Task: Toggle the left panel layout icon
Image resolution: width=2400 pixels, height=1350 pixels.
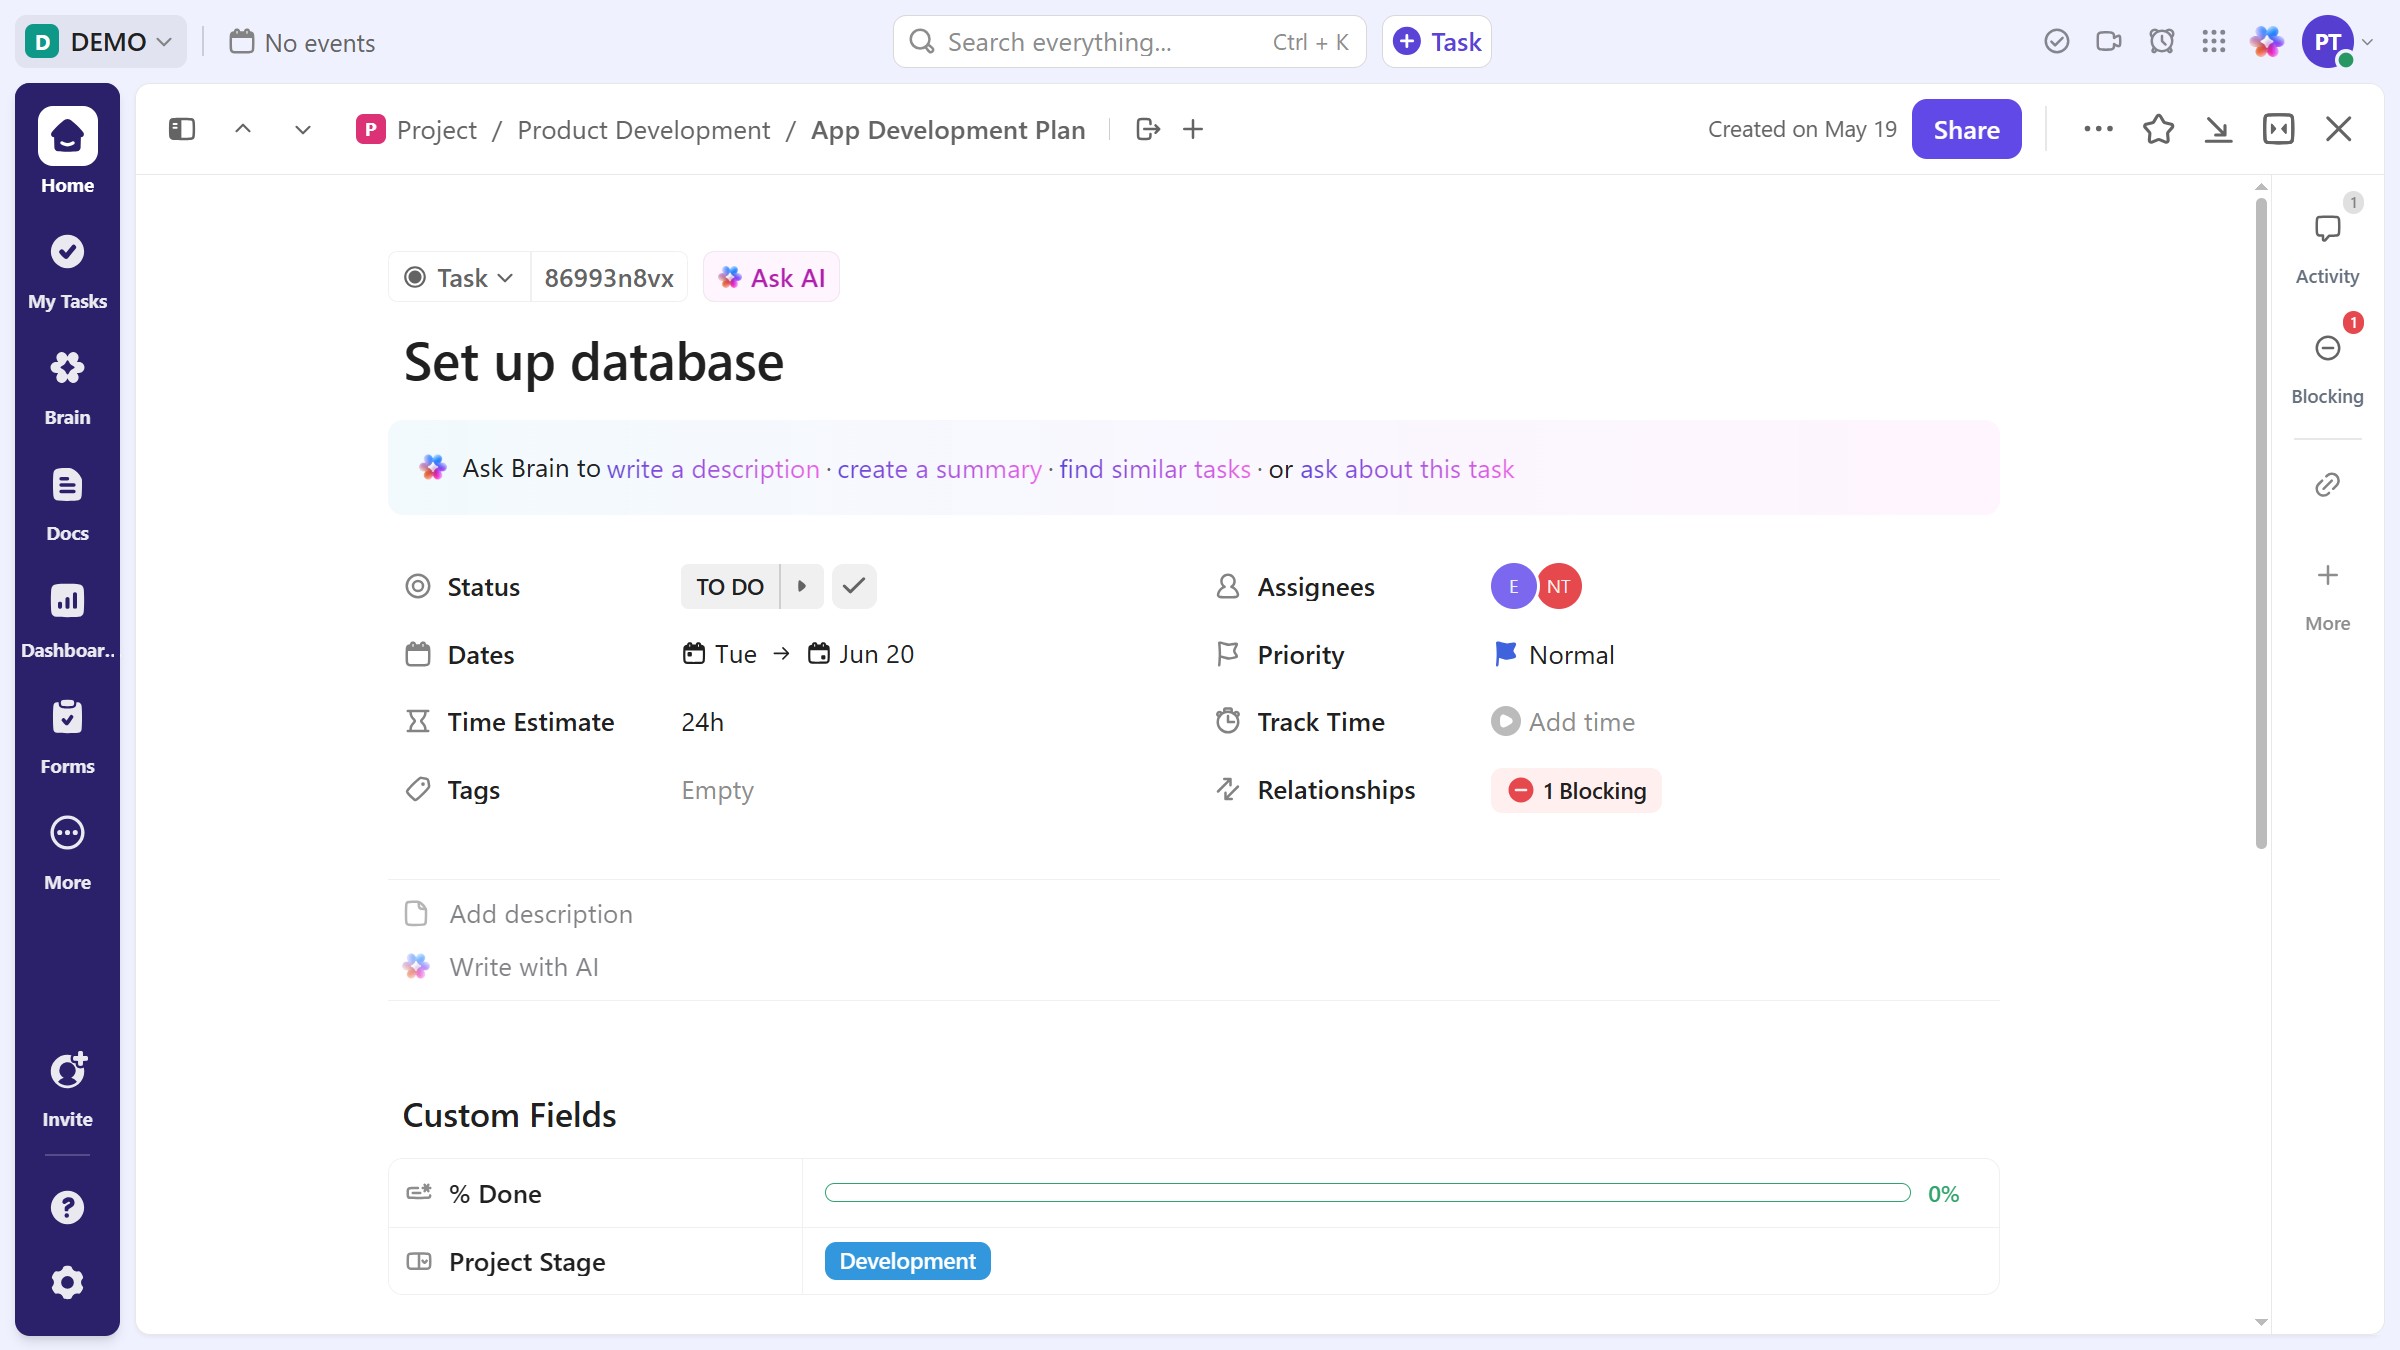Action: pyautogui.click(x=182, y=130)
